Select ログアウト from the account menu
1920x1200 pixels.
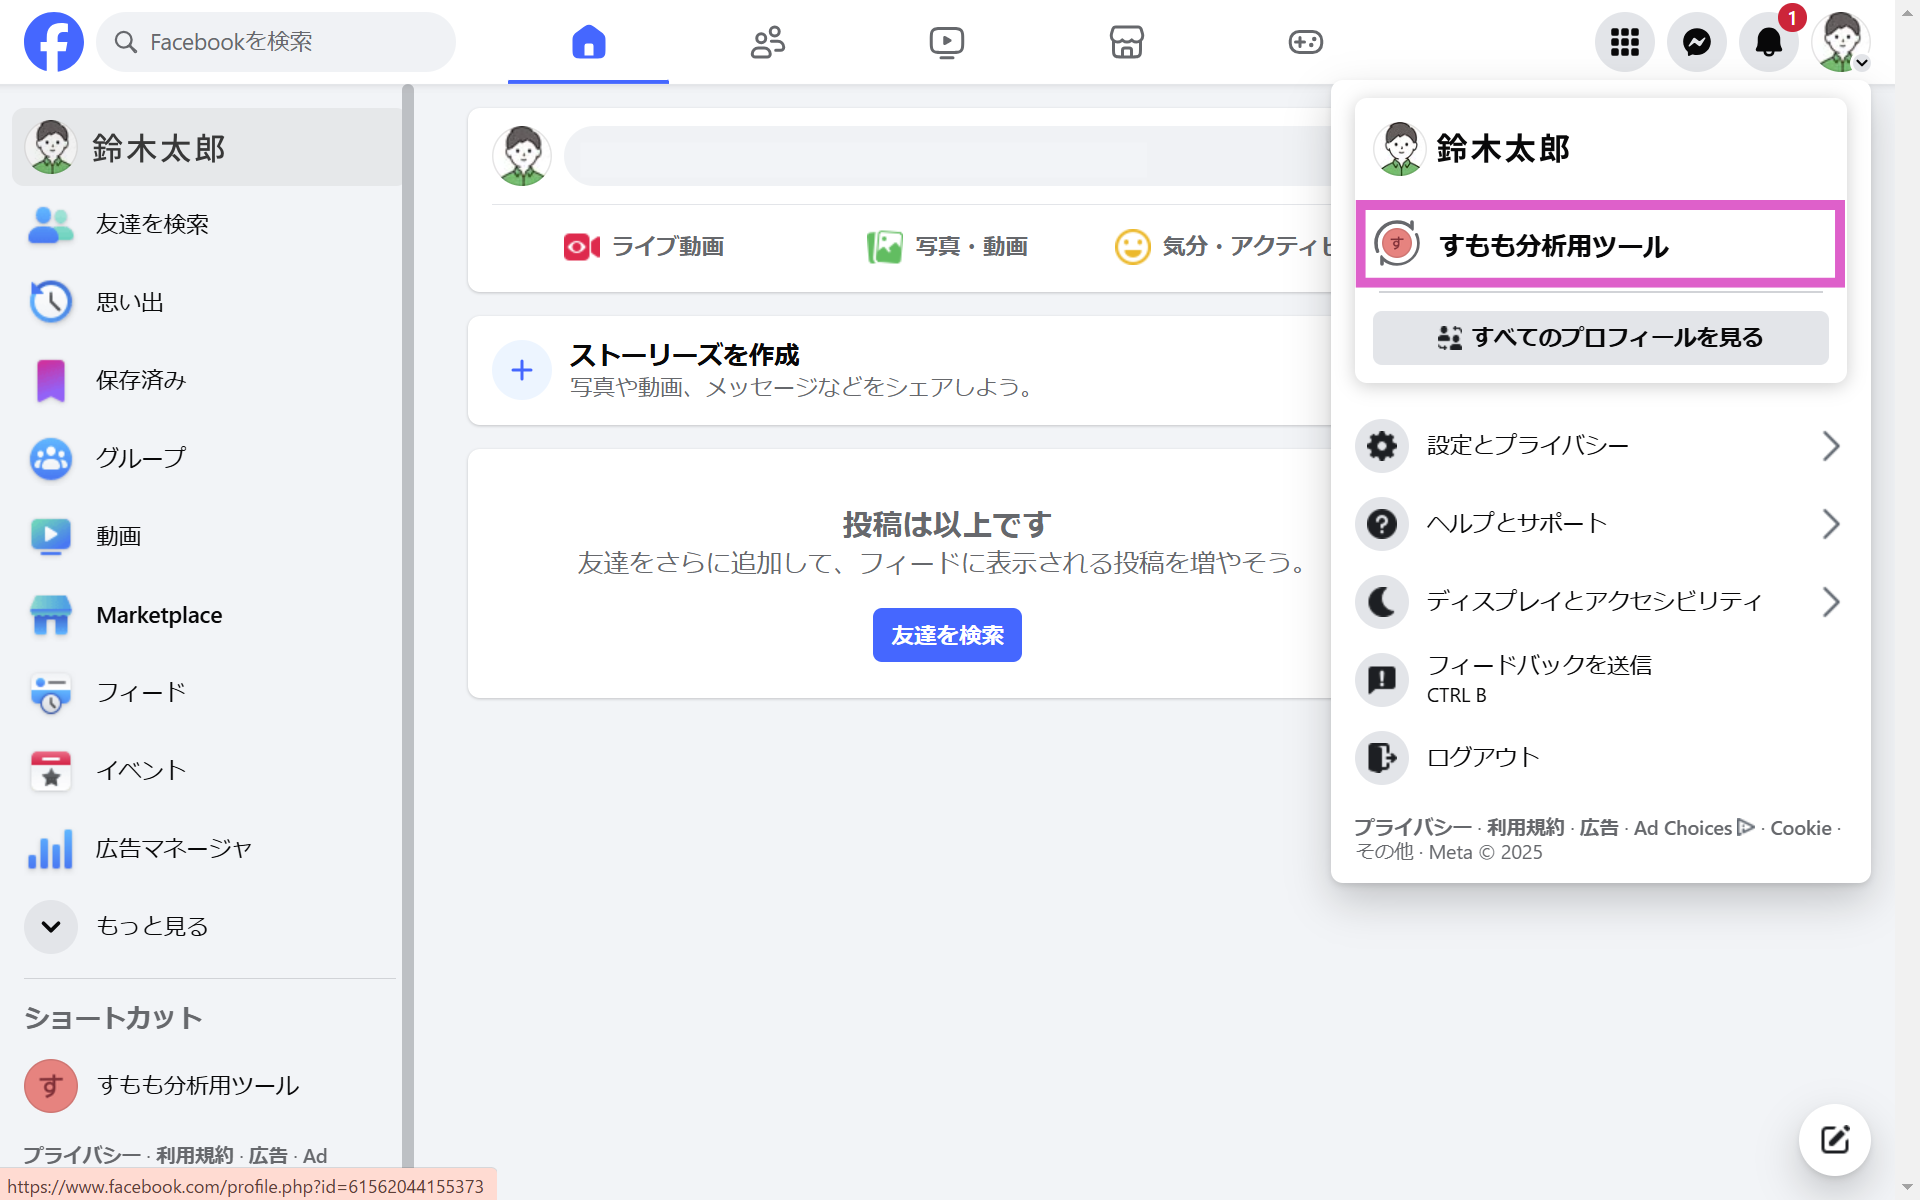tap(1483, 757)
